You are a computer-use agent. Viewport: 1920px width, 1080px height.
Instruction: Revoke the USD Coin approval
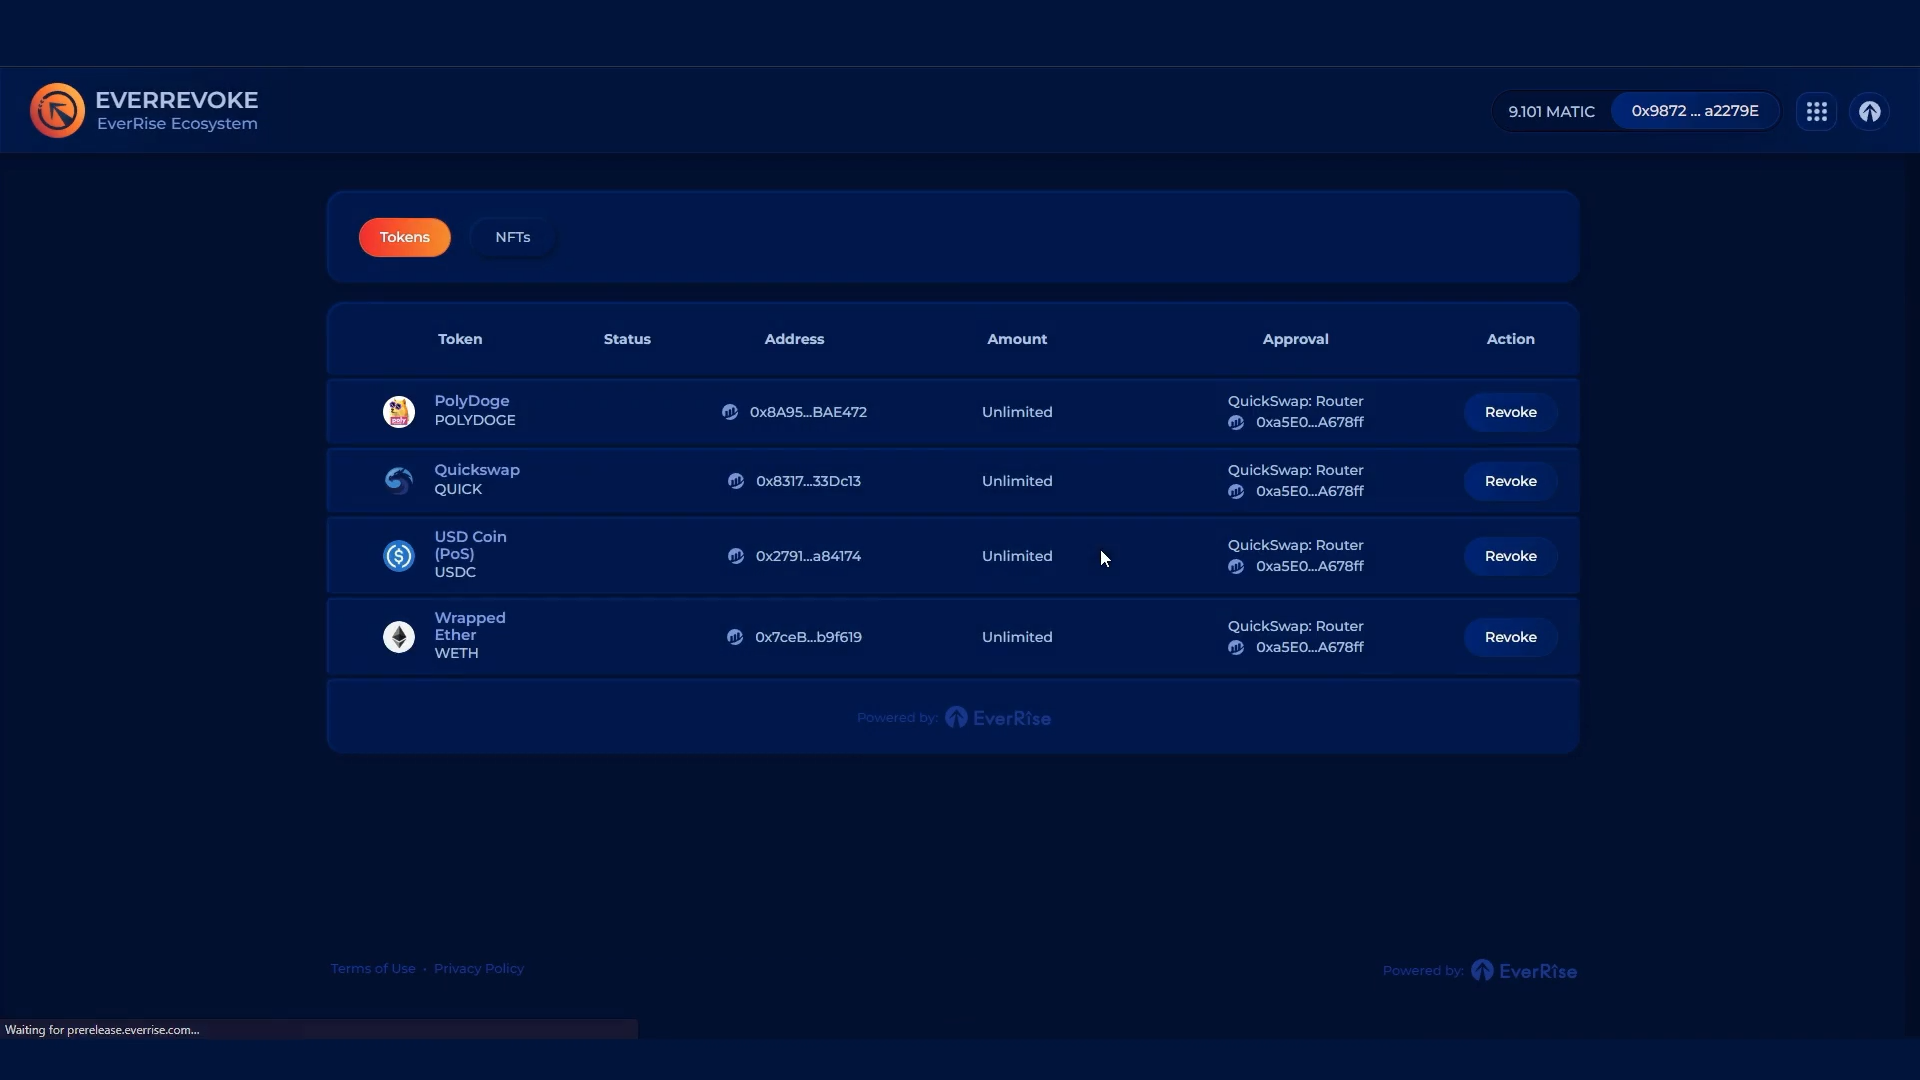point(1510,556)
